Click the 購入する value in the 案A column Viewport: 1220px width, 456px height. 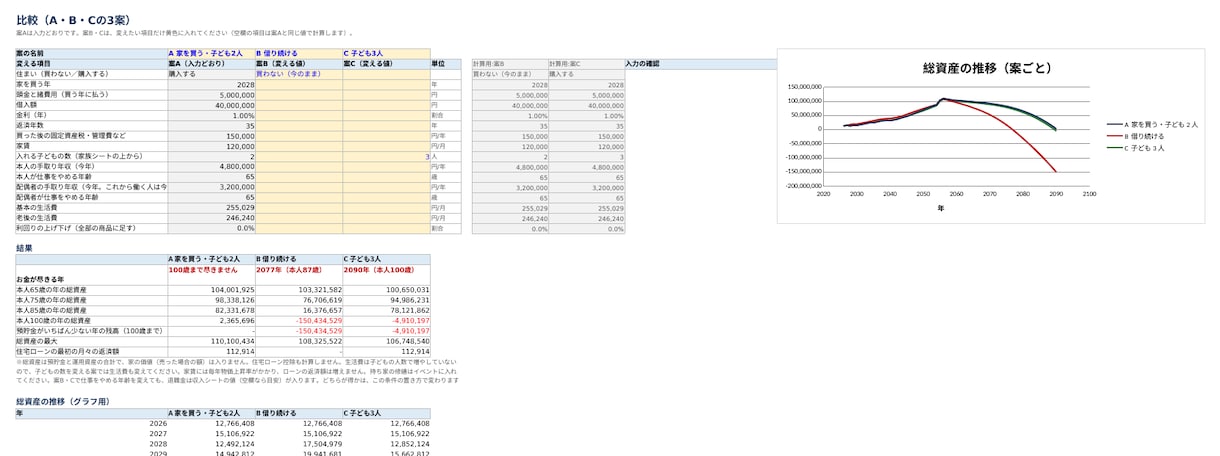point(211,74)
